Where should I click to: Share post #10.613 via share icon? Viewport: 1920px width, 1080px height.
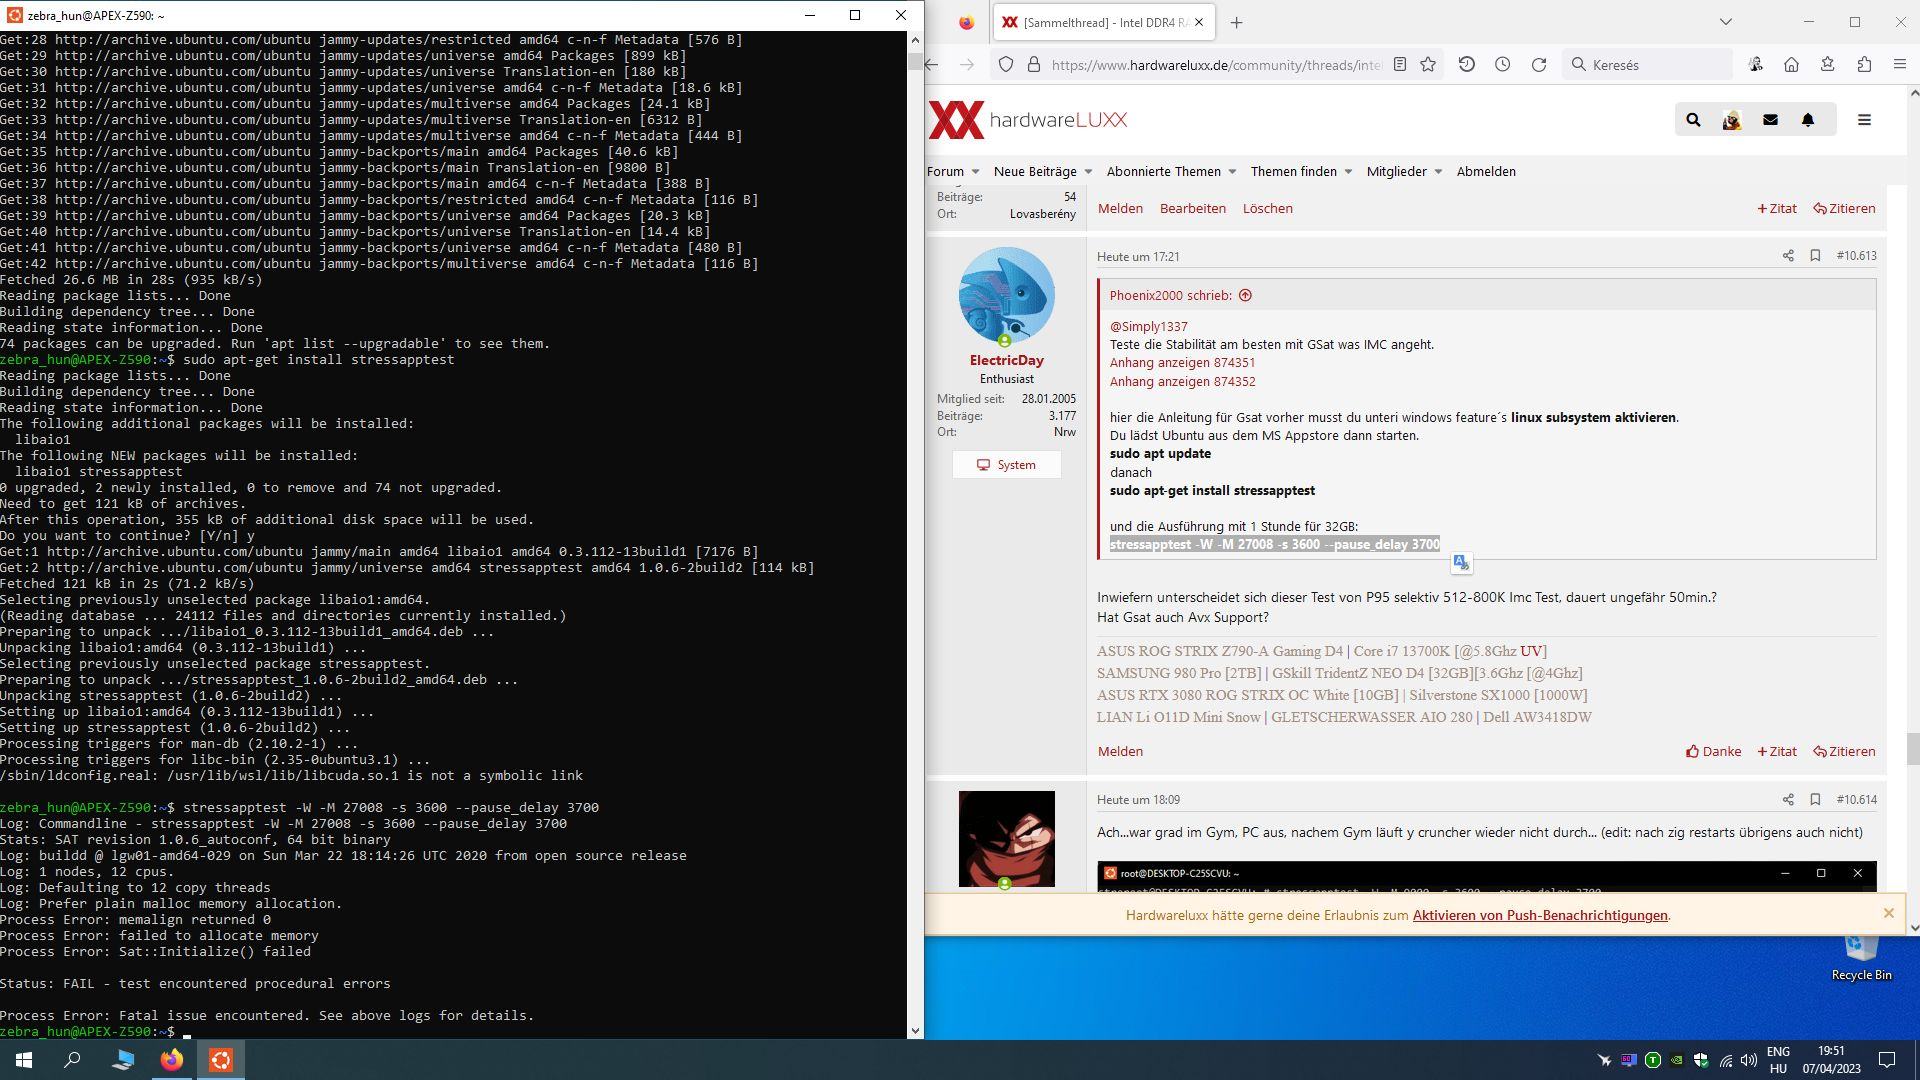point(1788,256)
